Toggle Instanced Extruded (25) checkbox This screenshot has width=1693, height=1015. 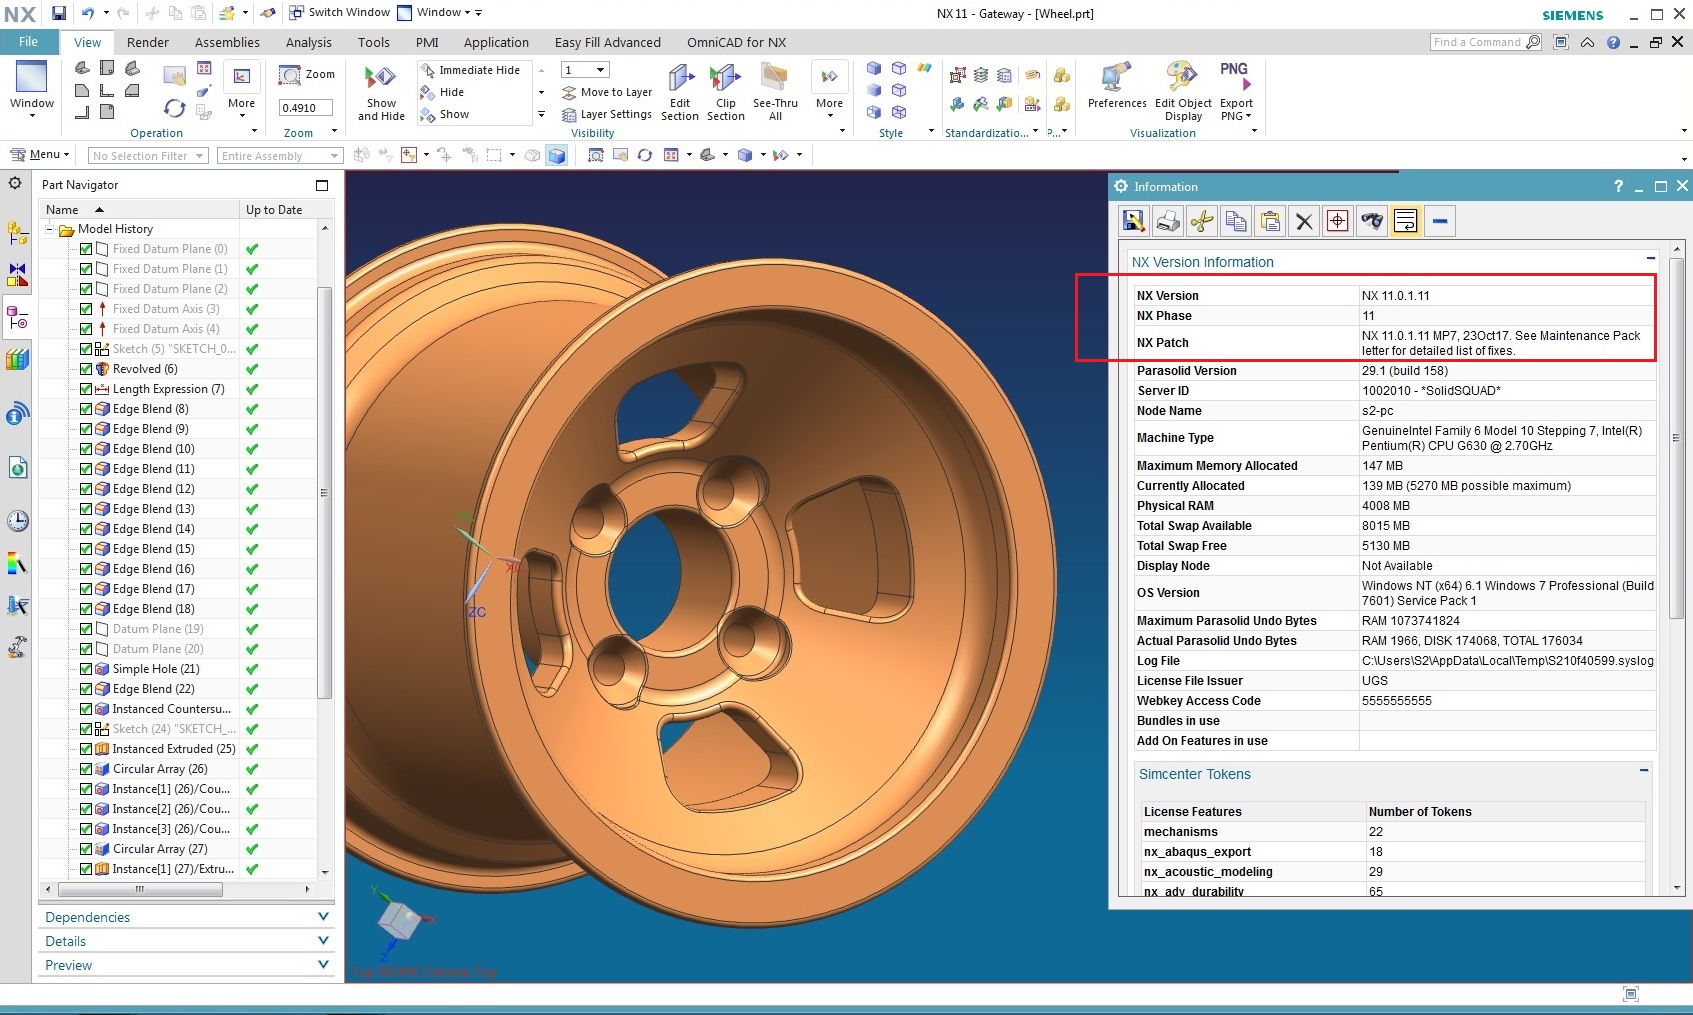tap(86, 749)
